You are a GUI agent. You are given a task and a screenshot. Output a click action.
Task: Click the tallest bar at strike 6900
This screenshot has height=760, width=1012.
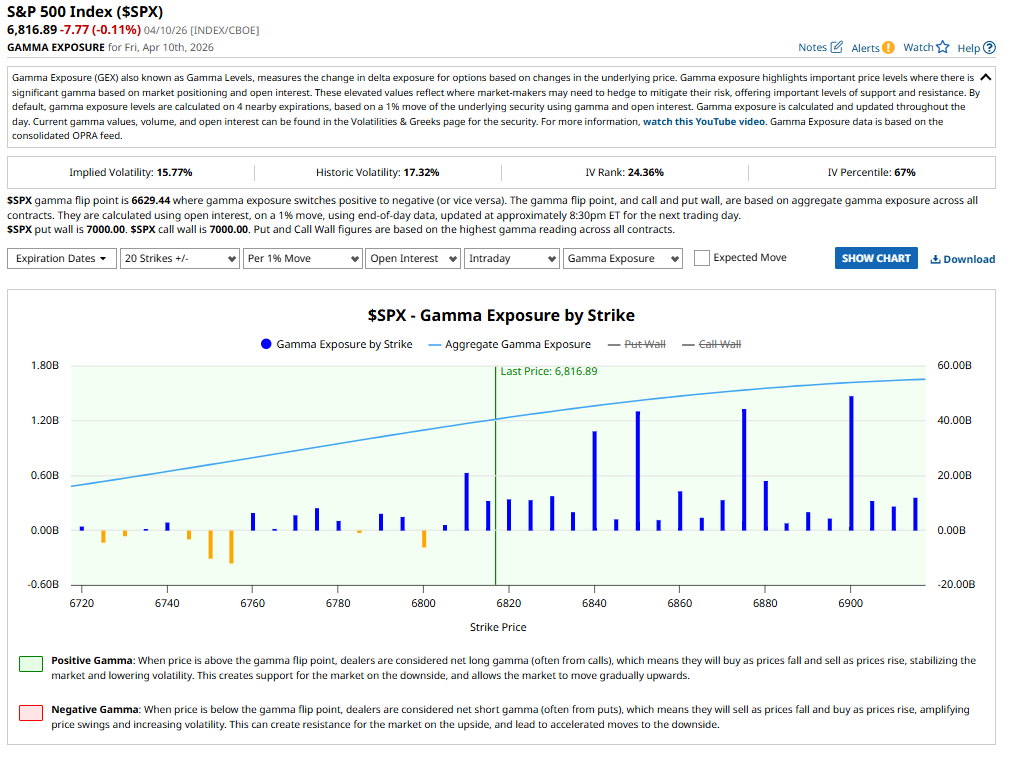click(851, 462)
